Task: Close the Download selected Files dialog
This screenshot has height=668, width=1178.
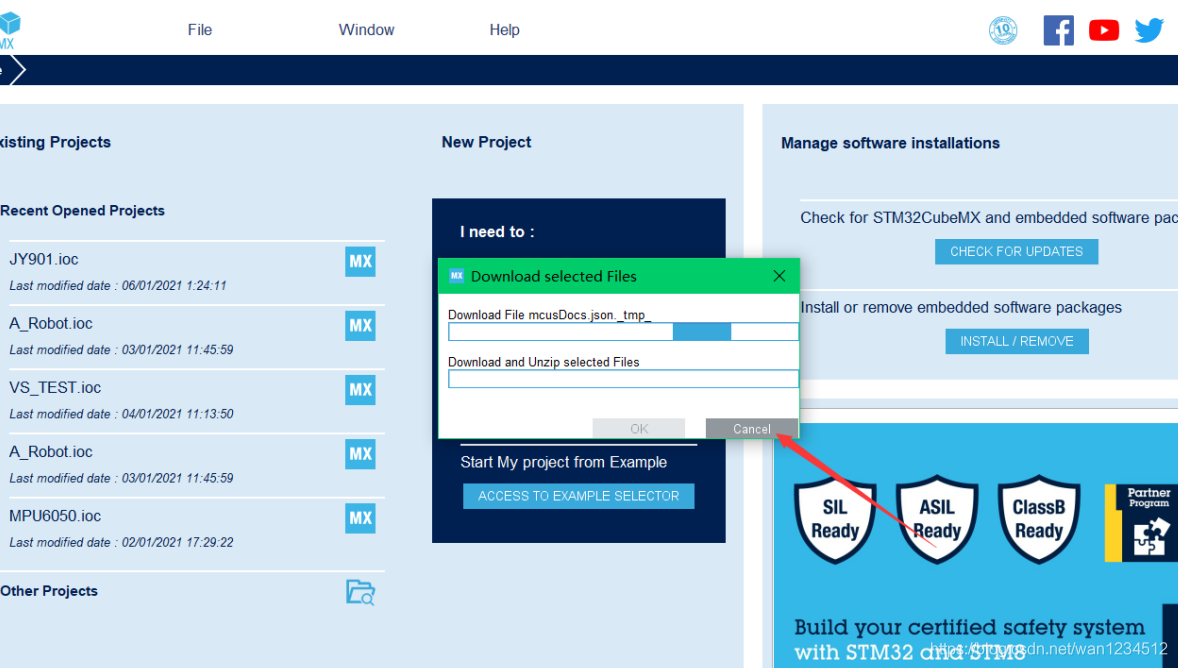Action: click(779, 276)
